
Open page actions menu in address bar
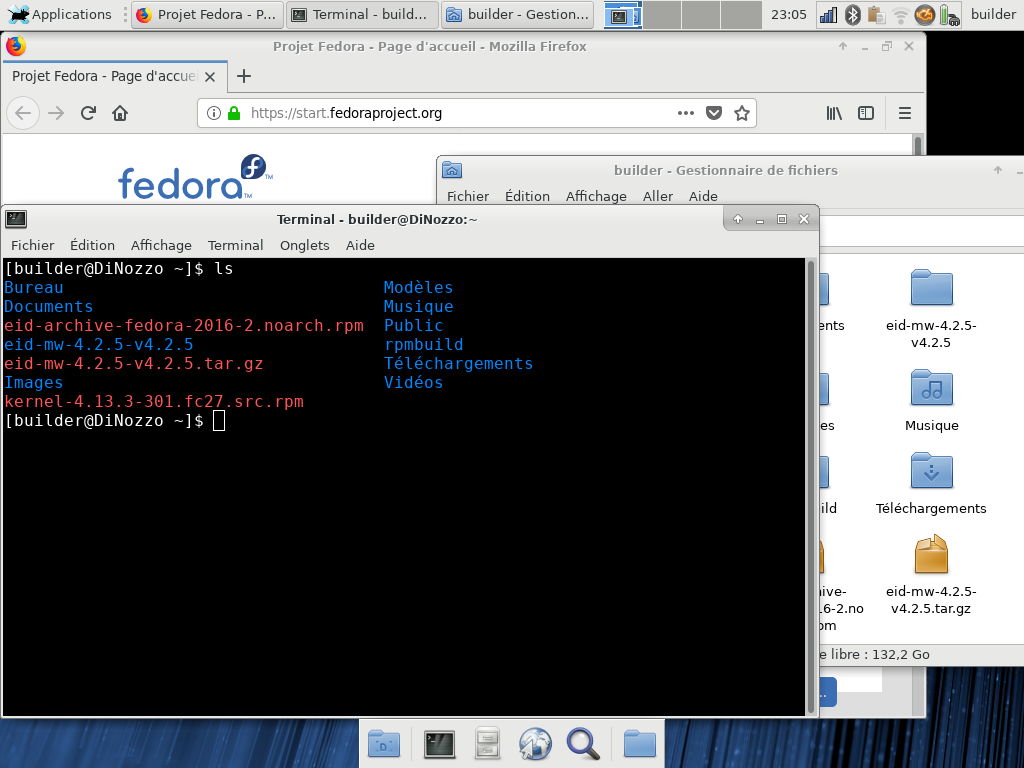(x=686, y=113)
